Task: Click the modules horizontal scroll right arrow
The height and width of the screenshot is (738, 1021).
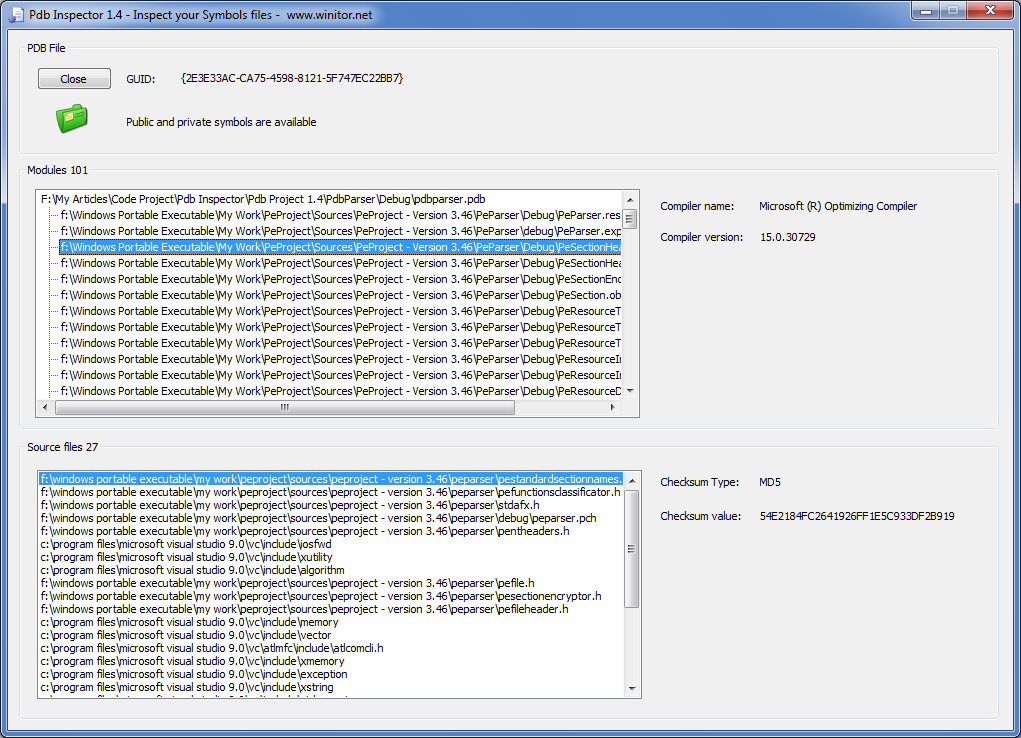Action: (613, 408)
